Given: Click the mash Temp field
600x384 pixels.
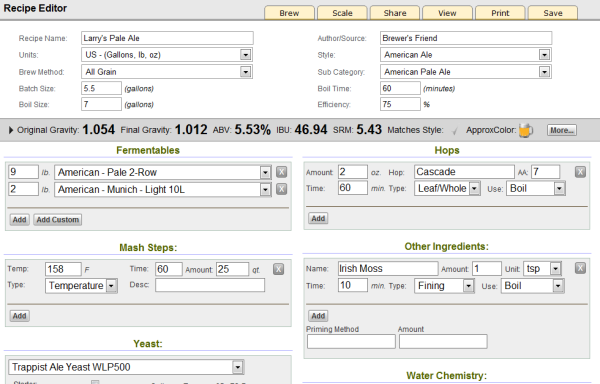Looking at the screenshot, I should (x=63, y=269).
